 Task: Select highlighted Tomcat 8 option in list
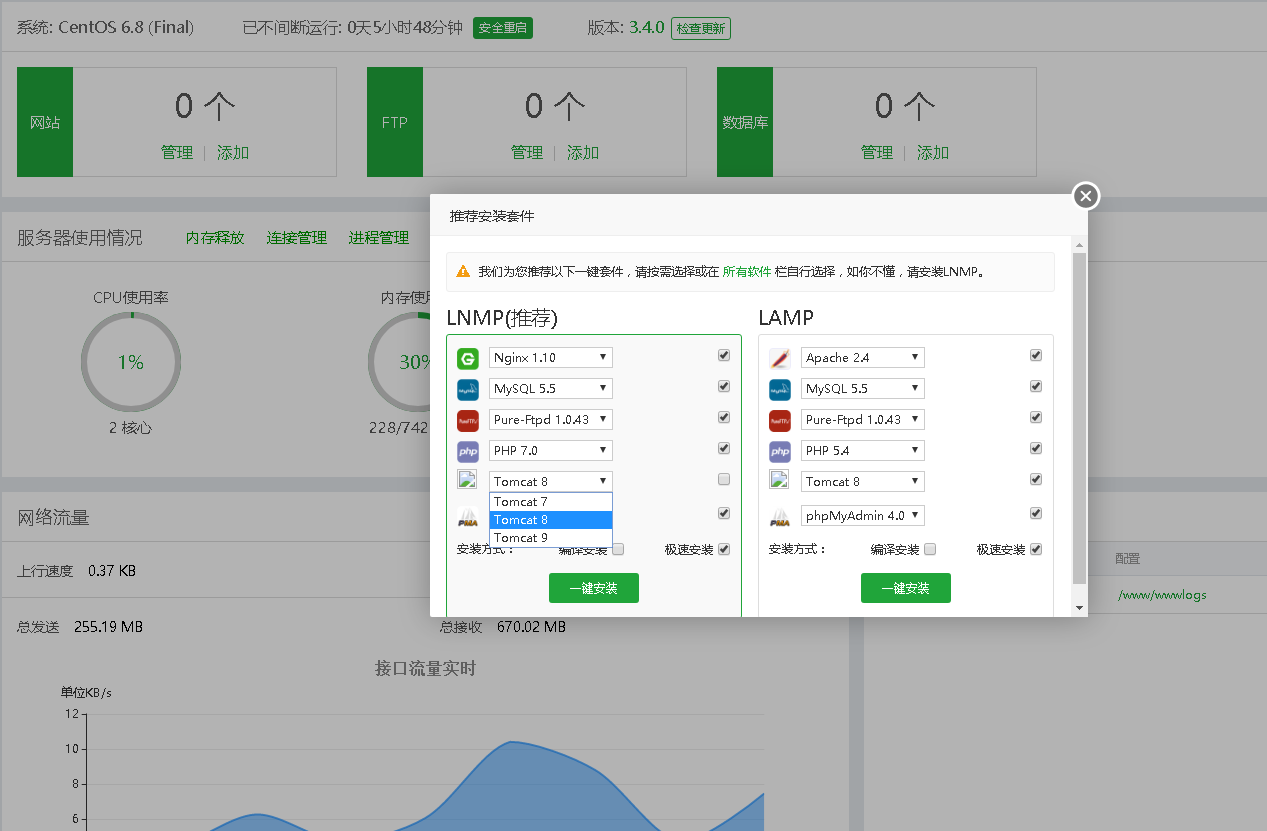[551, 520]
